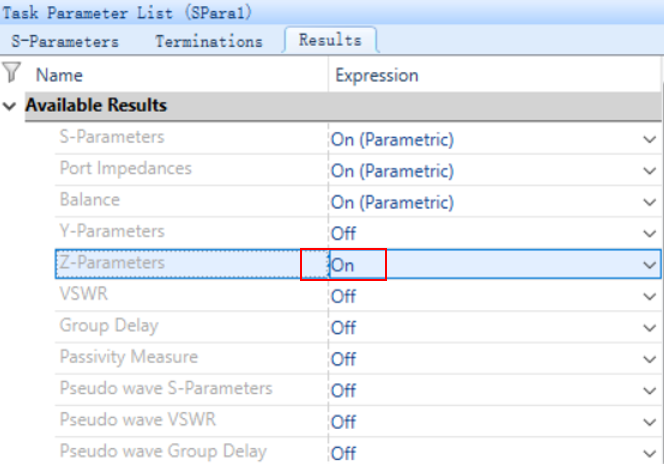Screen dimensions: 664x464
Task: Click the Expression column header
Action: coord(377,76)
